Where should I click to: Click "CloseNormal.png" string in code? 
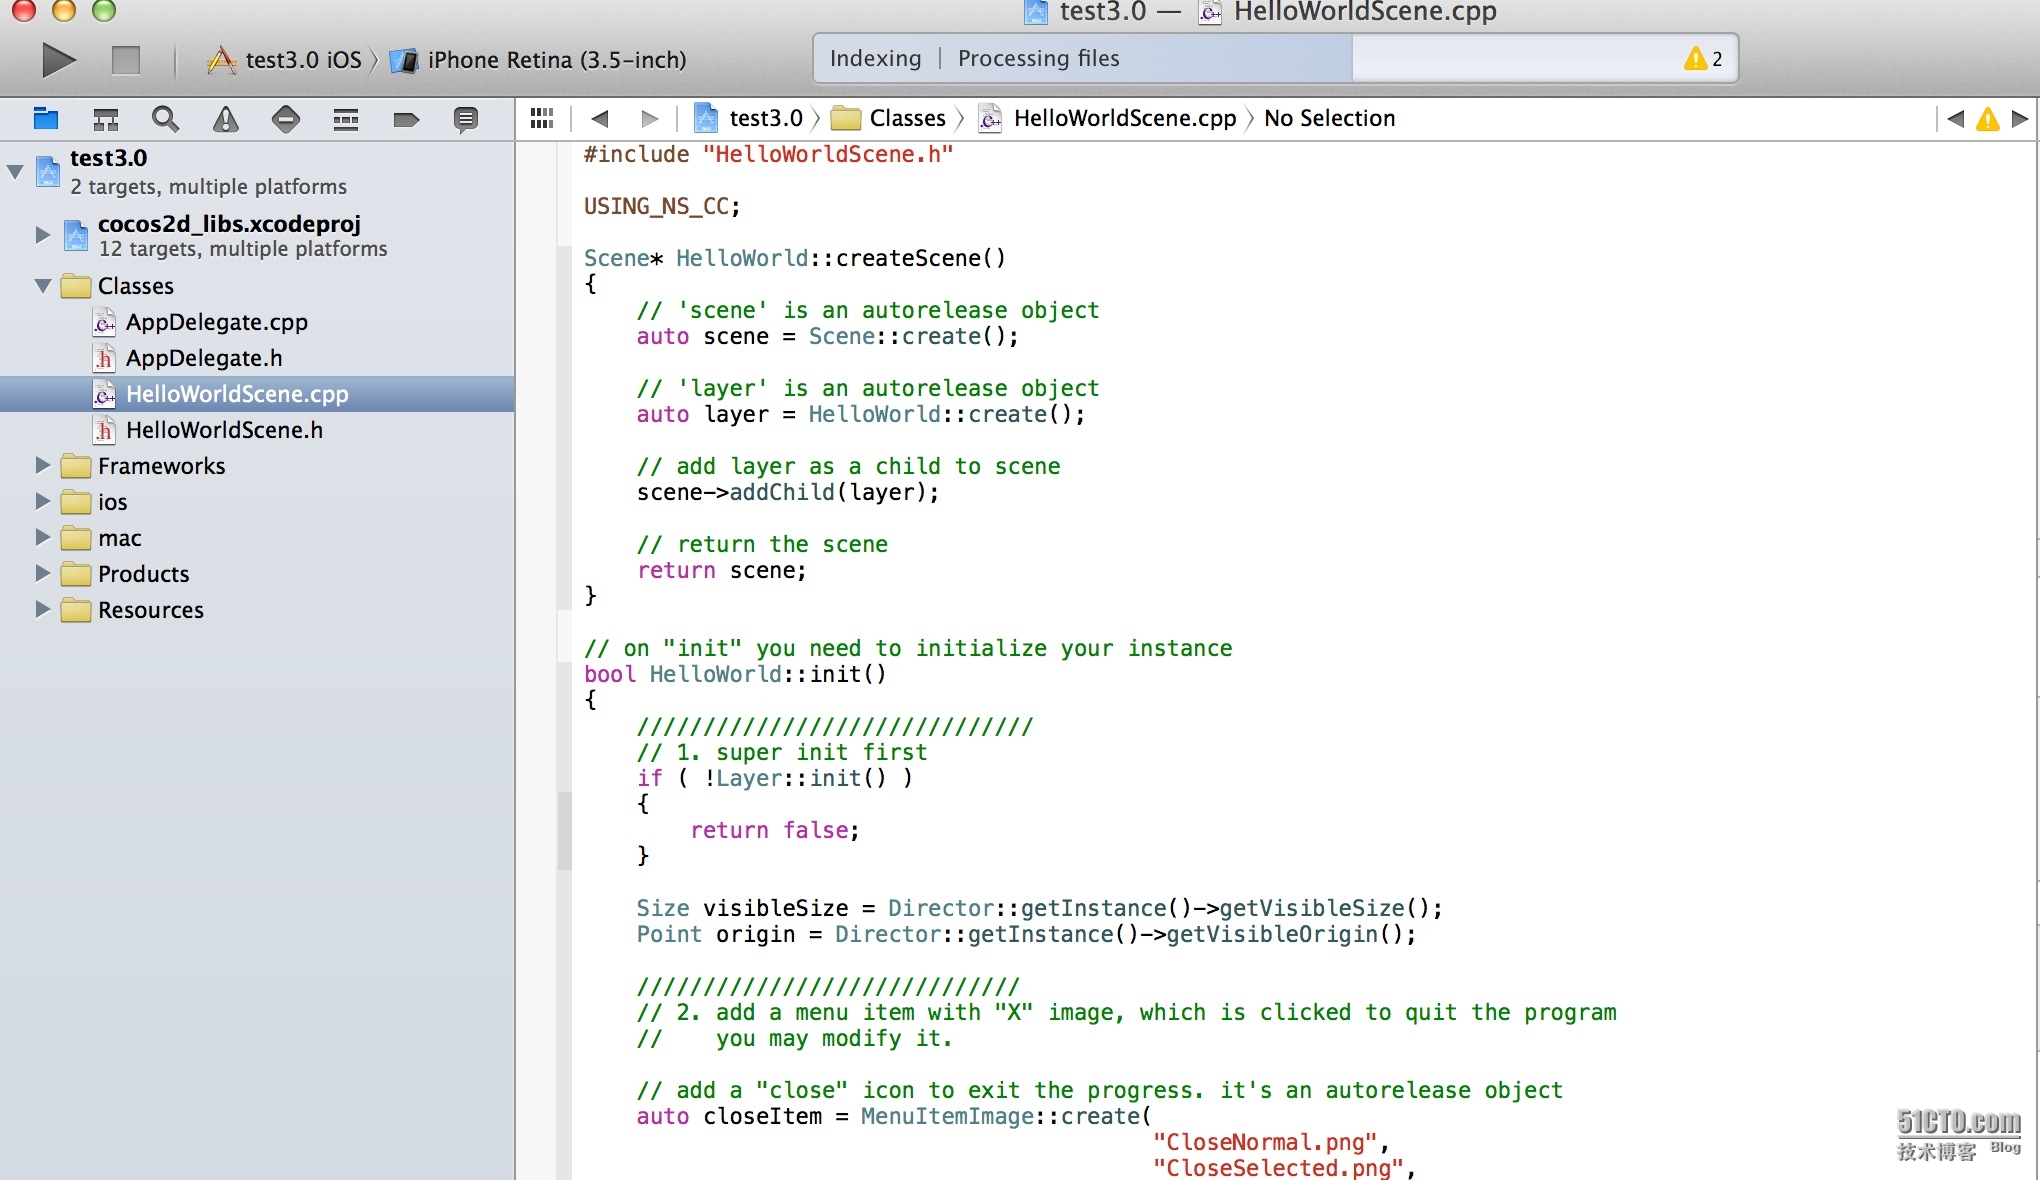pos(1266,1142)
